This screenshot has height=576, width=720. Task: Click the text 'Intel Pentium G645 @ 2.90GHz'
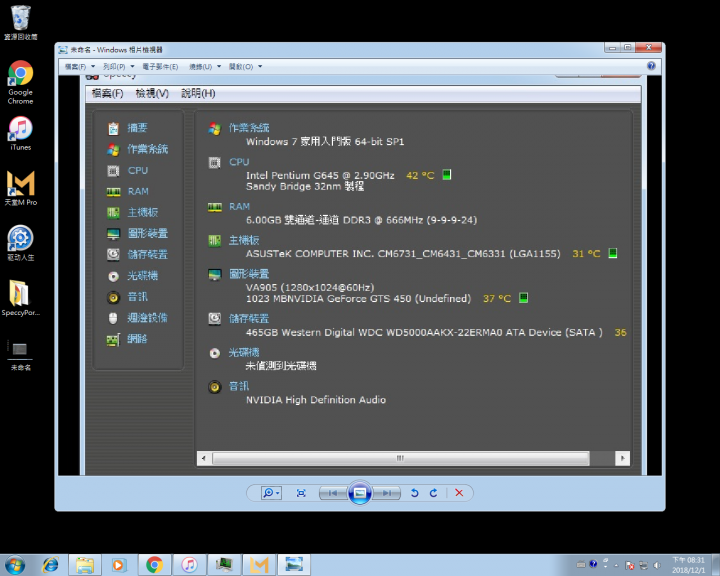(x=320, y=175)
